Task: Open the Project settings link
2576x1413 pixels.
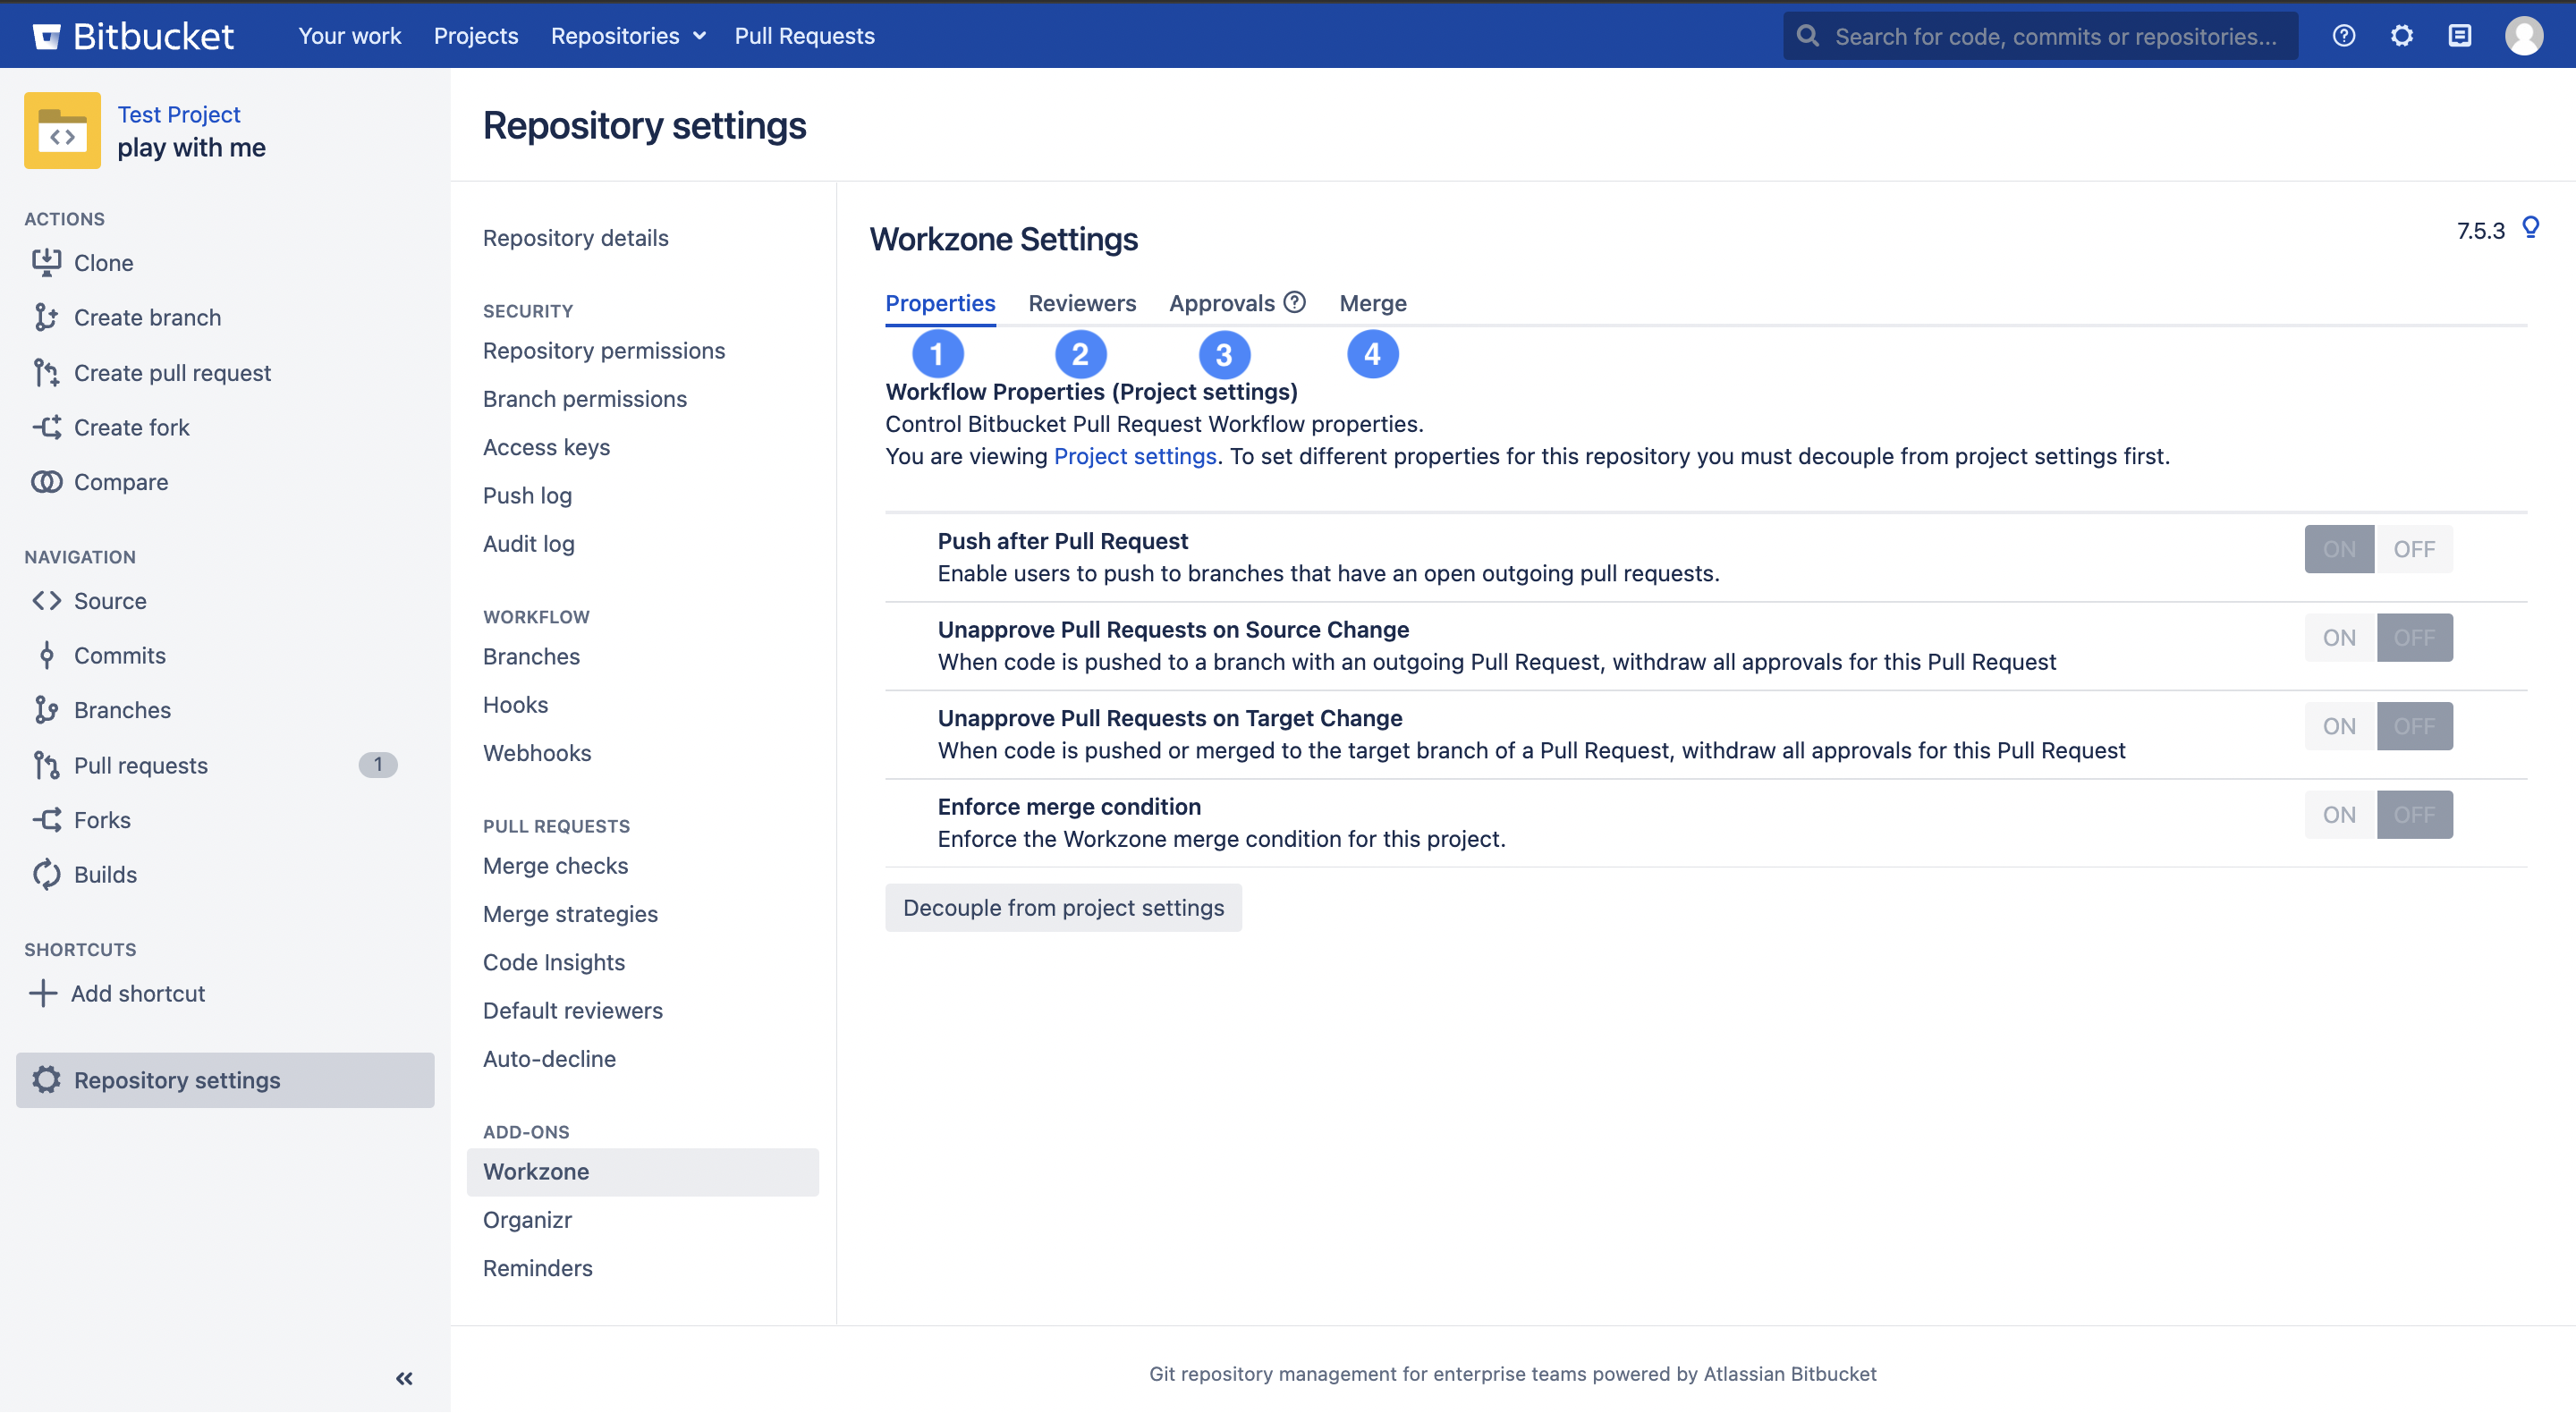Action: pos(1135,456)
